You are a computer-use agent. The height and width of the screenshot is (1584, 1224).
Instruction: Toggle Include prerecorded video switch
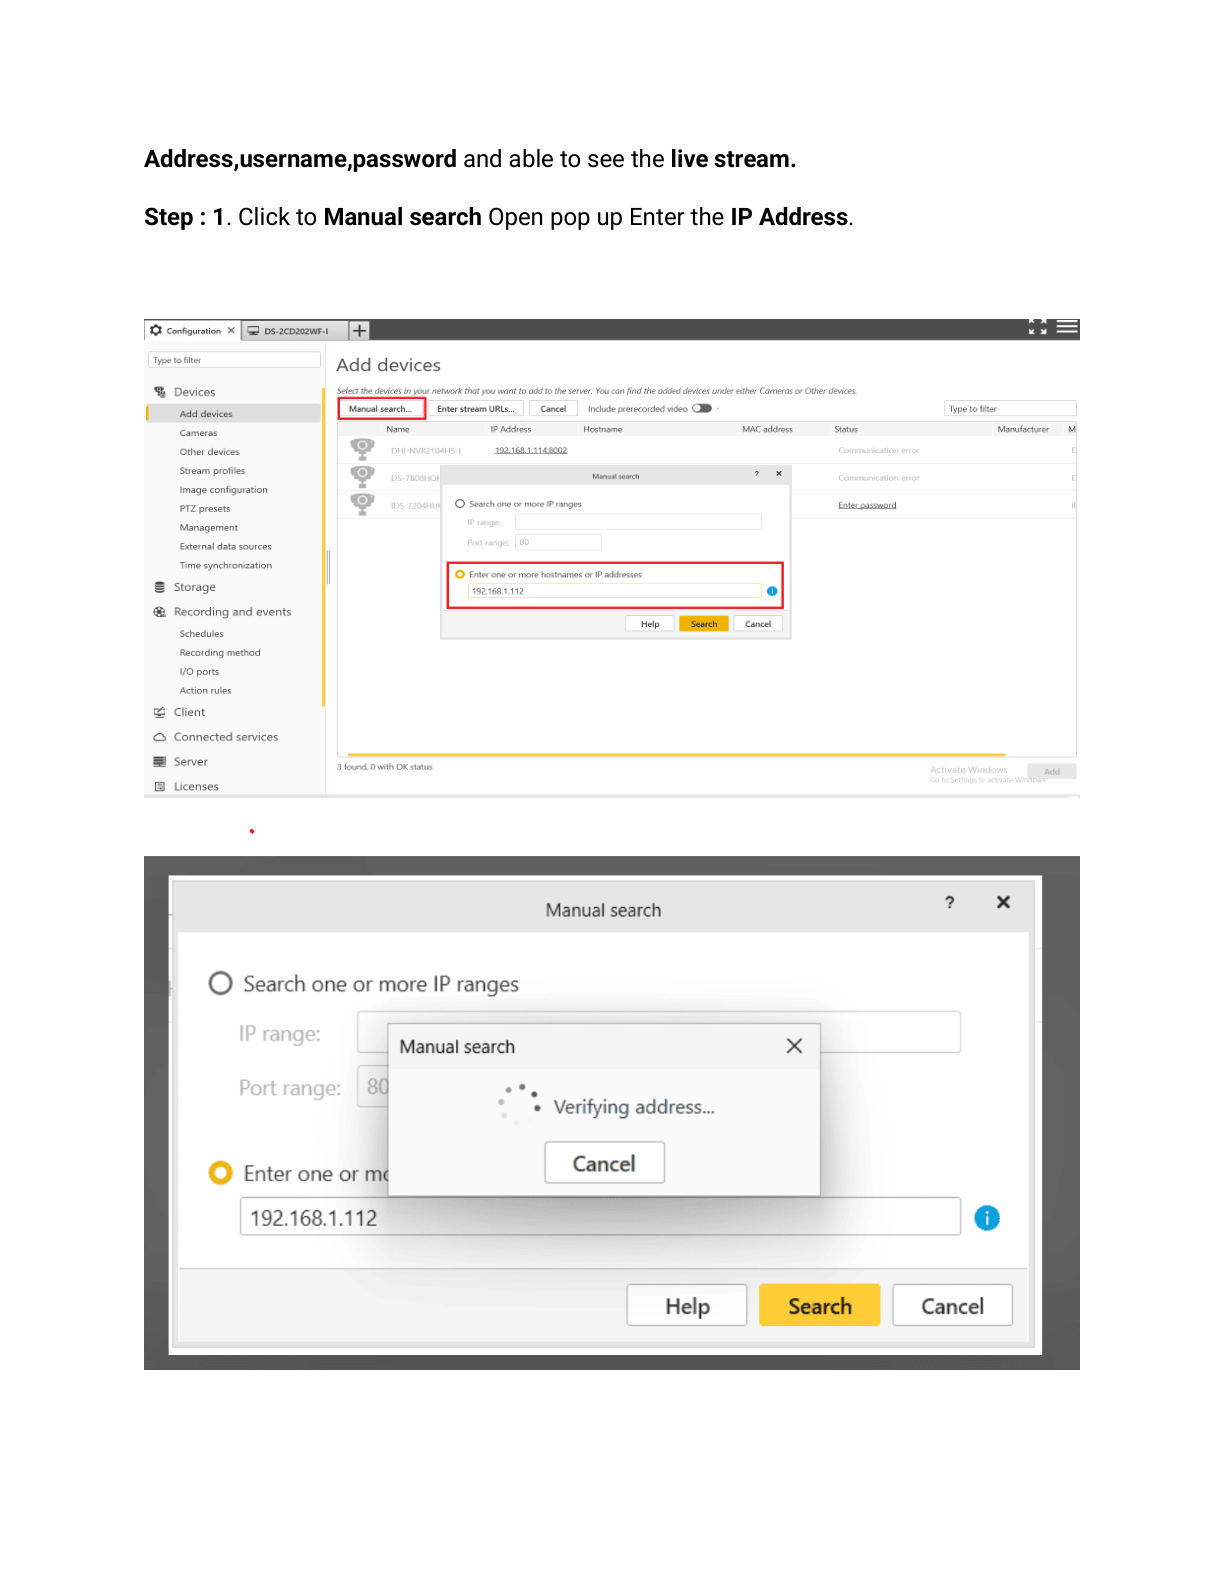(x=702, y=408)
